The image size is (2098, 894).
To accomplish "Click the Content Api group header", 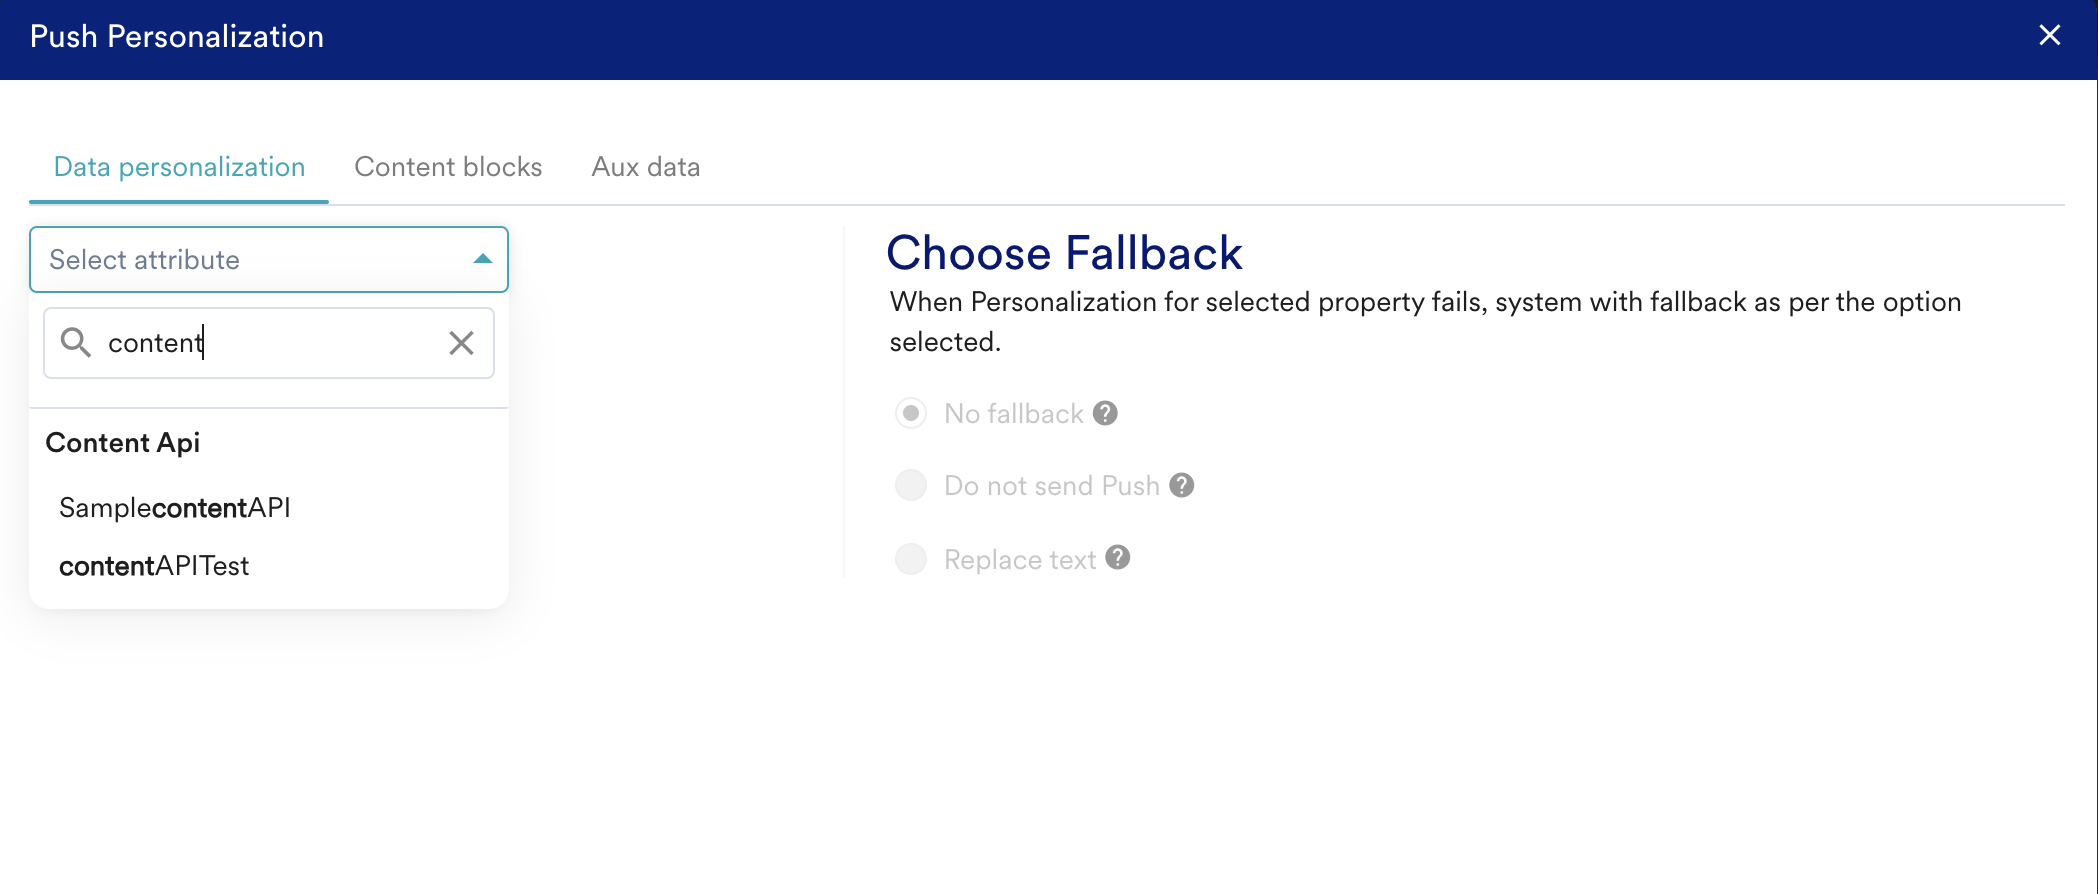I will coord(123,443).
